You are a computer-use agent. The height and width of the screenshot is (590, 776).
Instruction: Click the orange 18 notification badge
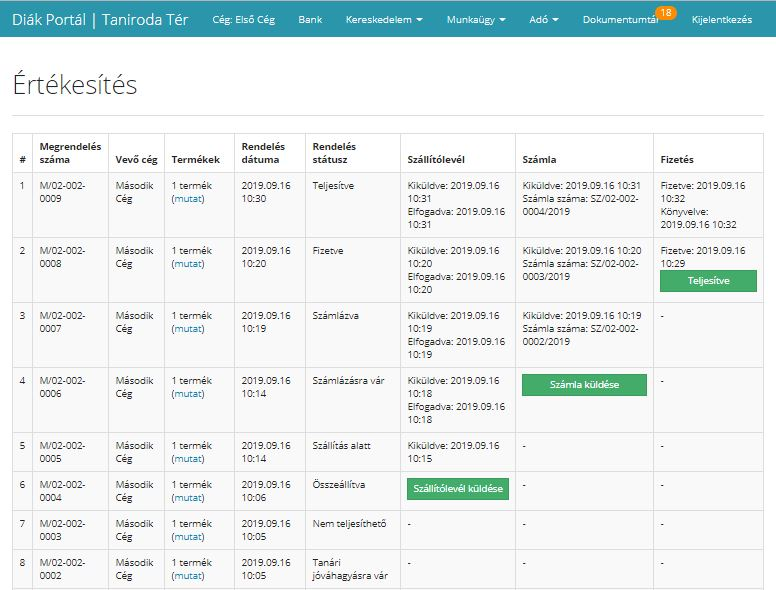(x=666, y=12)
